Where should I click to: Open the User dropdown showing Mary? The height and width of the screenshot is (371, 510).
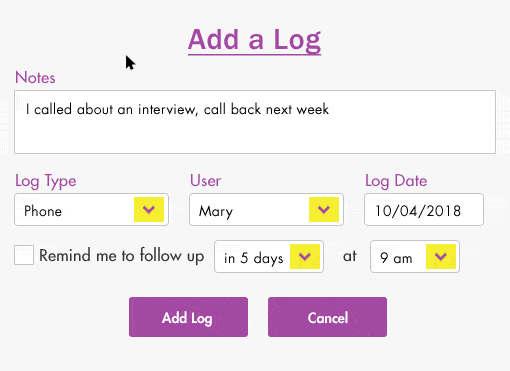pyautogui.click(x=266, y=210)
